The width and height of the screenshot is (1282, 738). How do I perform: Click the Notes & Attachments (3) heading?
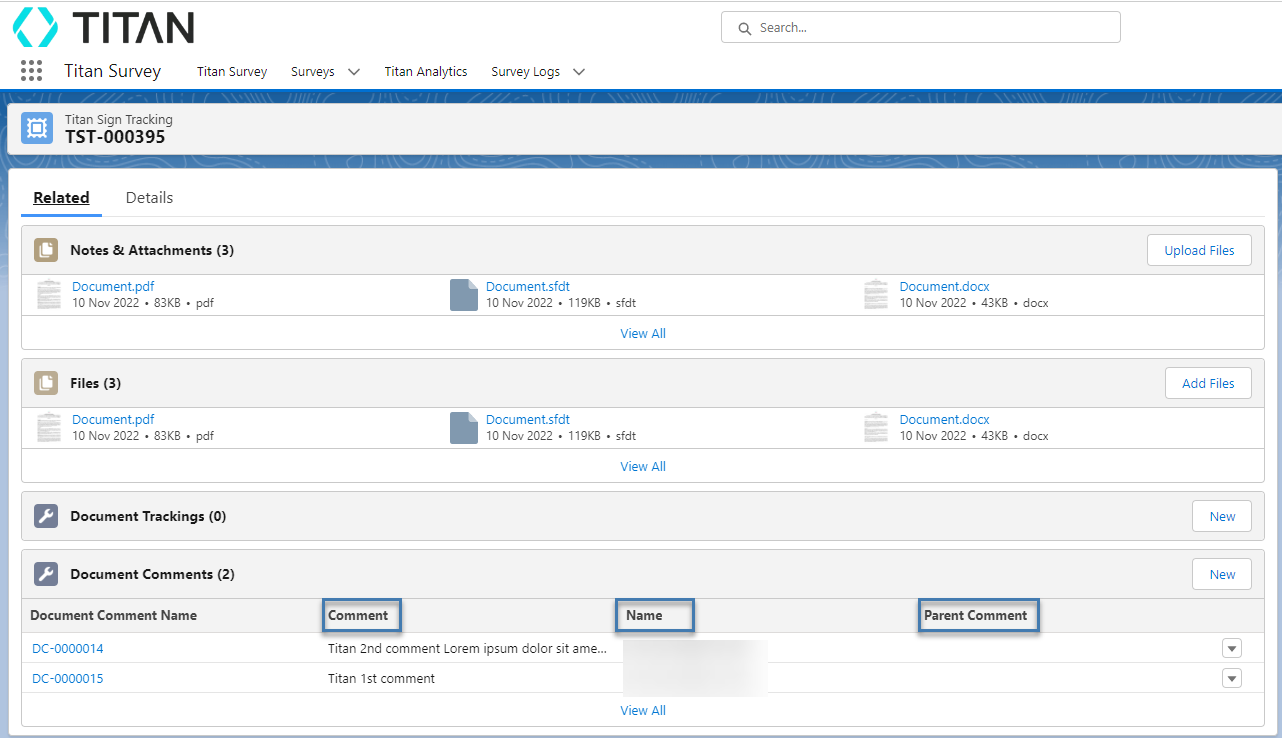(152, 250)
